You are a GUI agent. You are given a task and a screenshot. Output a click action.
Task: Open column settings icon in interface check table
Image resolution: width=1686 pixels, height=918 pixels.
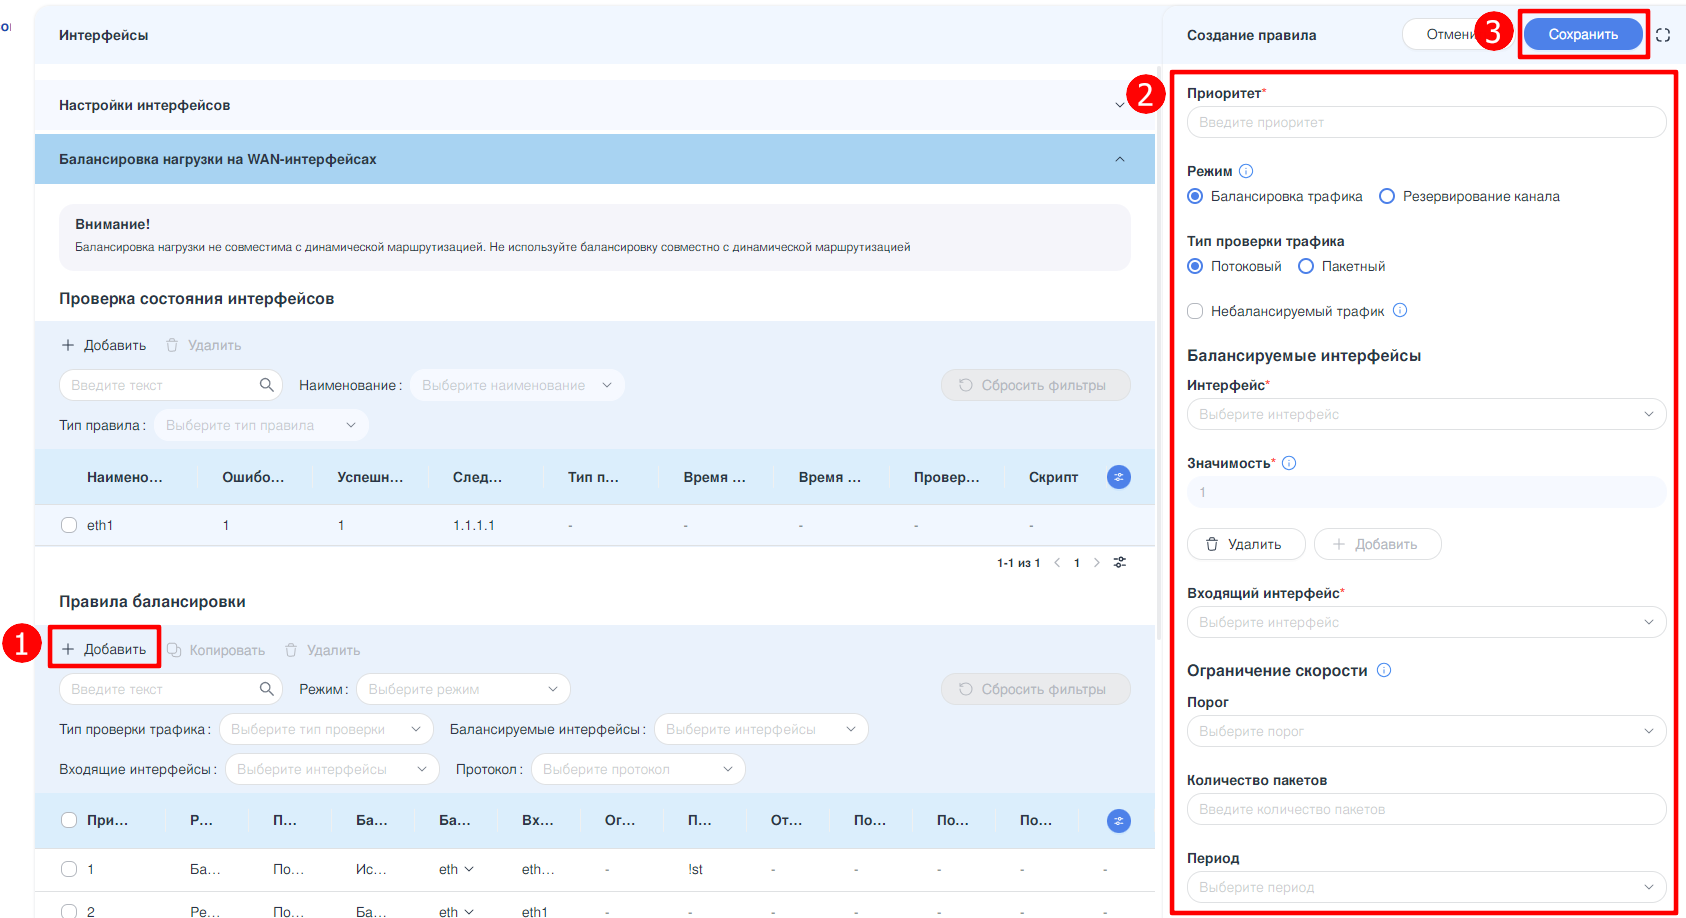tap(1118, 477)
